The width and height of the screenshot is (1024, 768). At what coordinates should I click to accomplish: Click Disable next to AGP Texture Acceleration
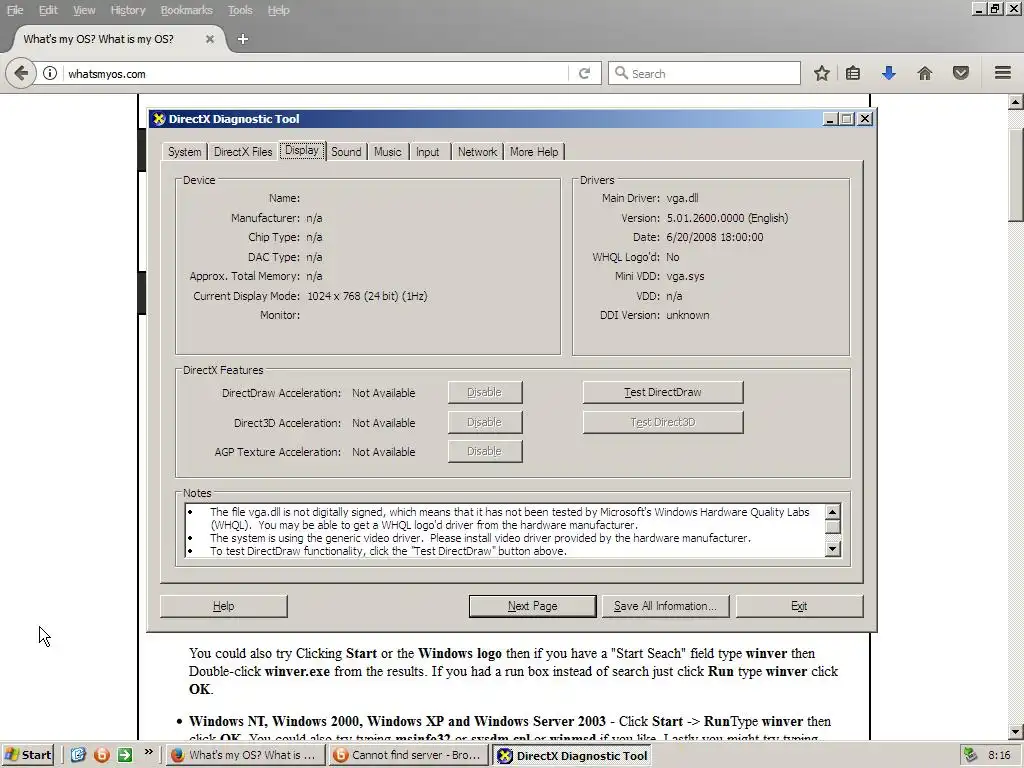485,451
